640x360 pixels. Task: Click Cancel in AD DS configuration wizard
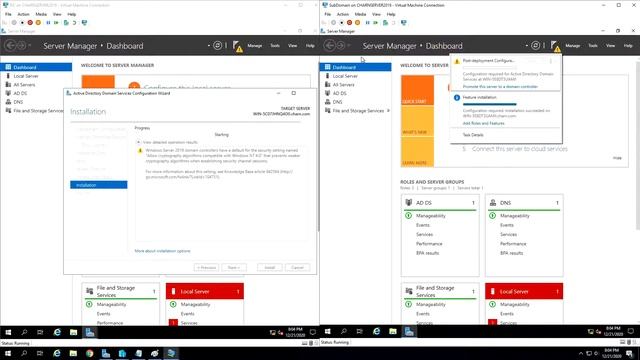(297, 268)
